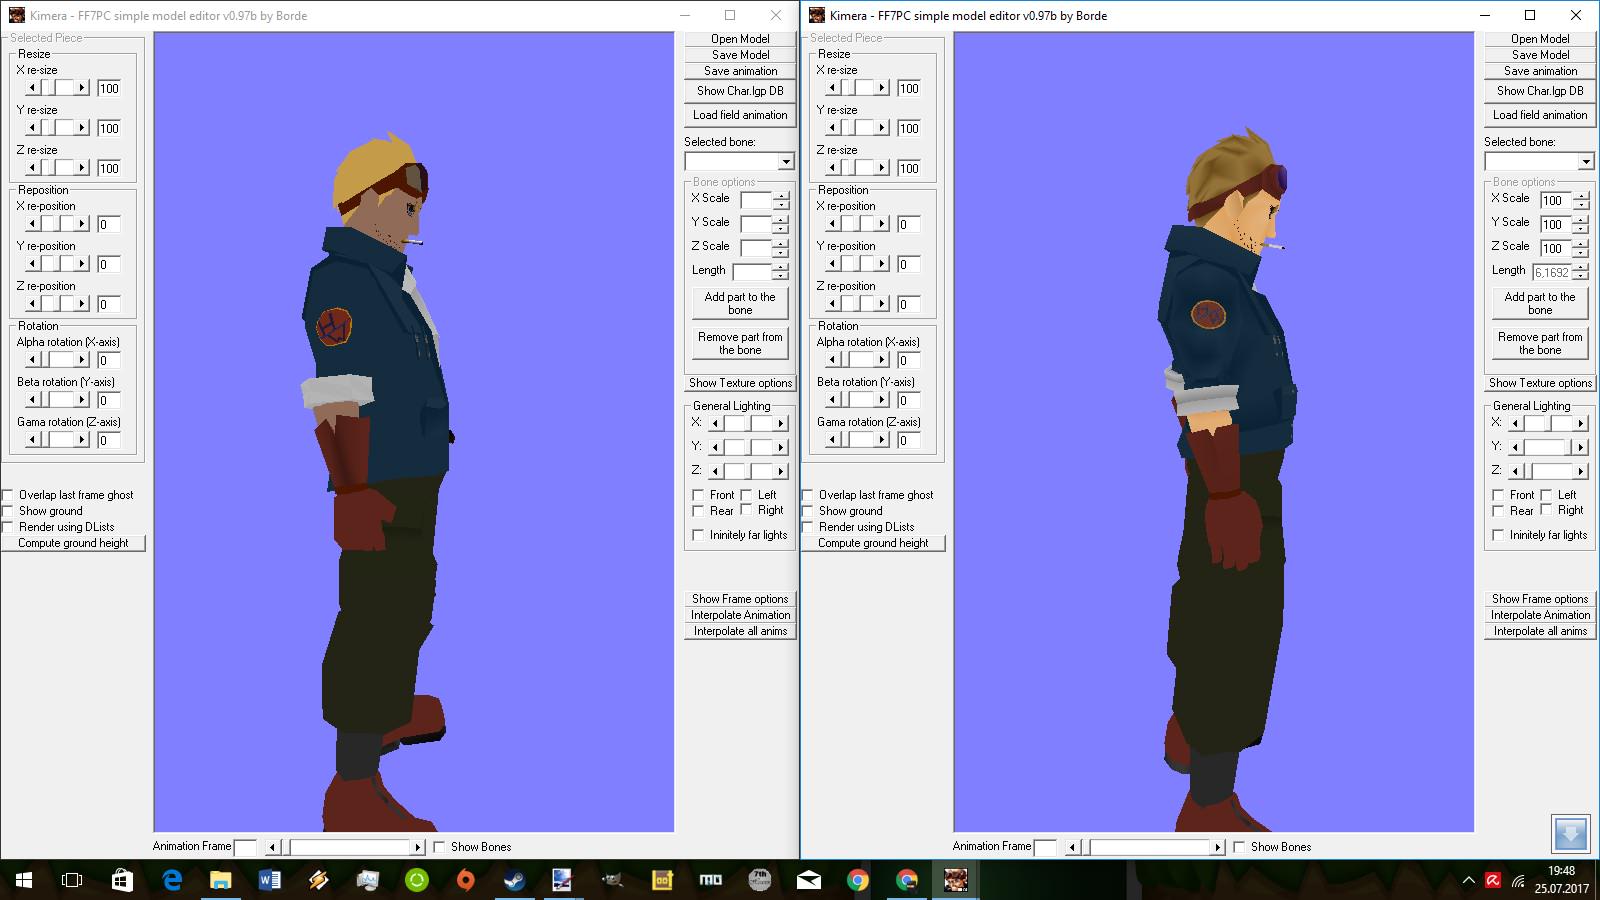Click Compute ground height in left window
The image size is (1600, 900).
pos(73,543)
